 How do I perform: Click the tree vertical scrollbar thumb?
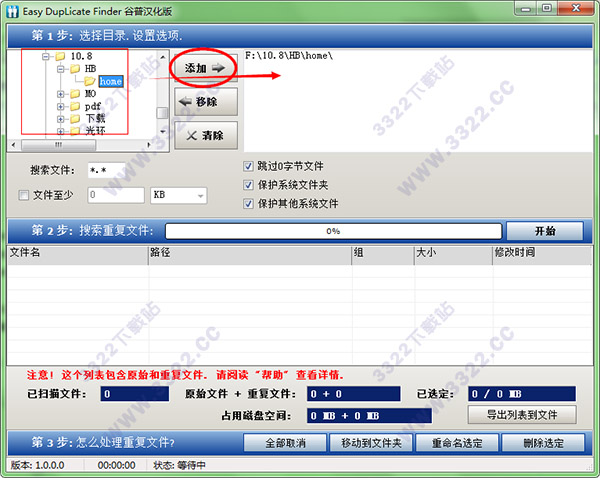162,113
